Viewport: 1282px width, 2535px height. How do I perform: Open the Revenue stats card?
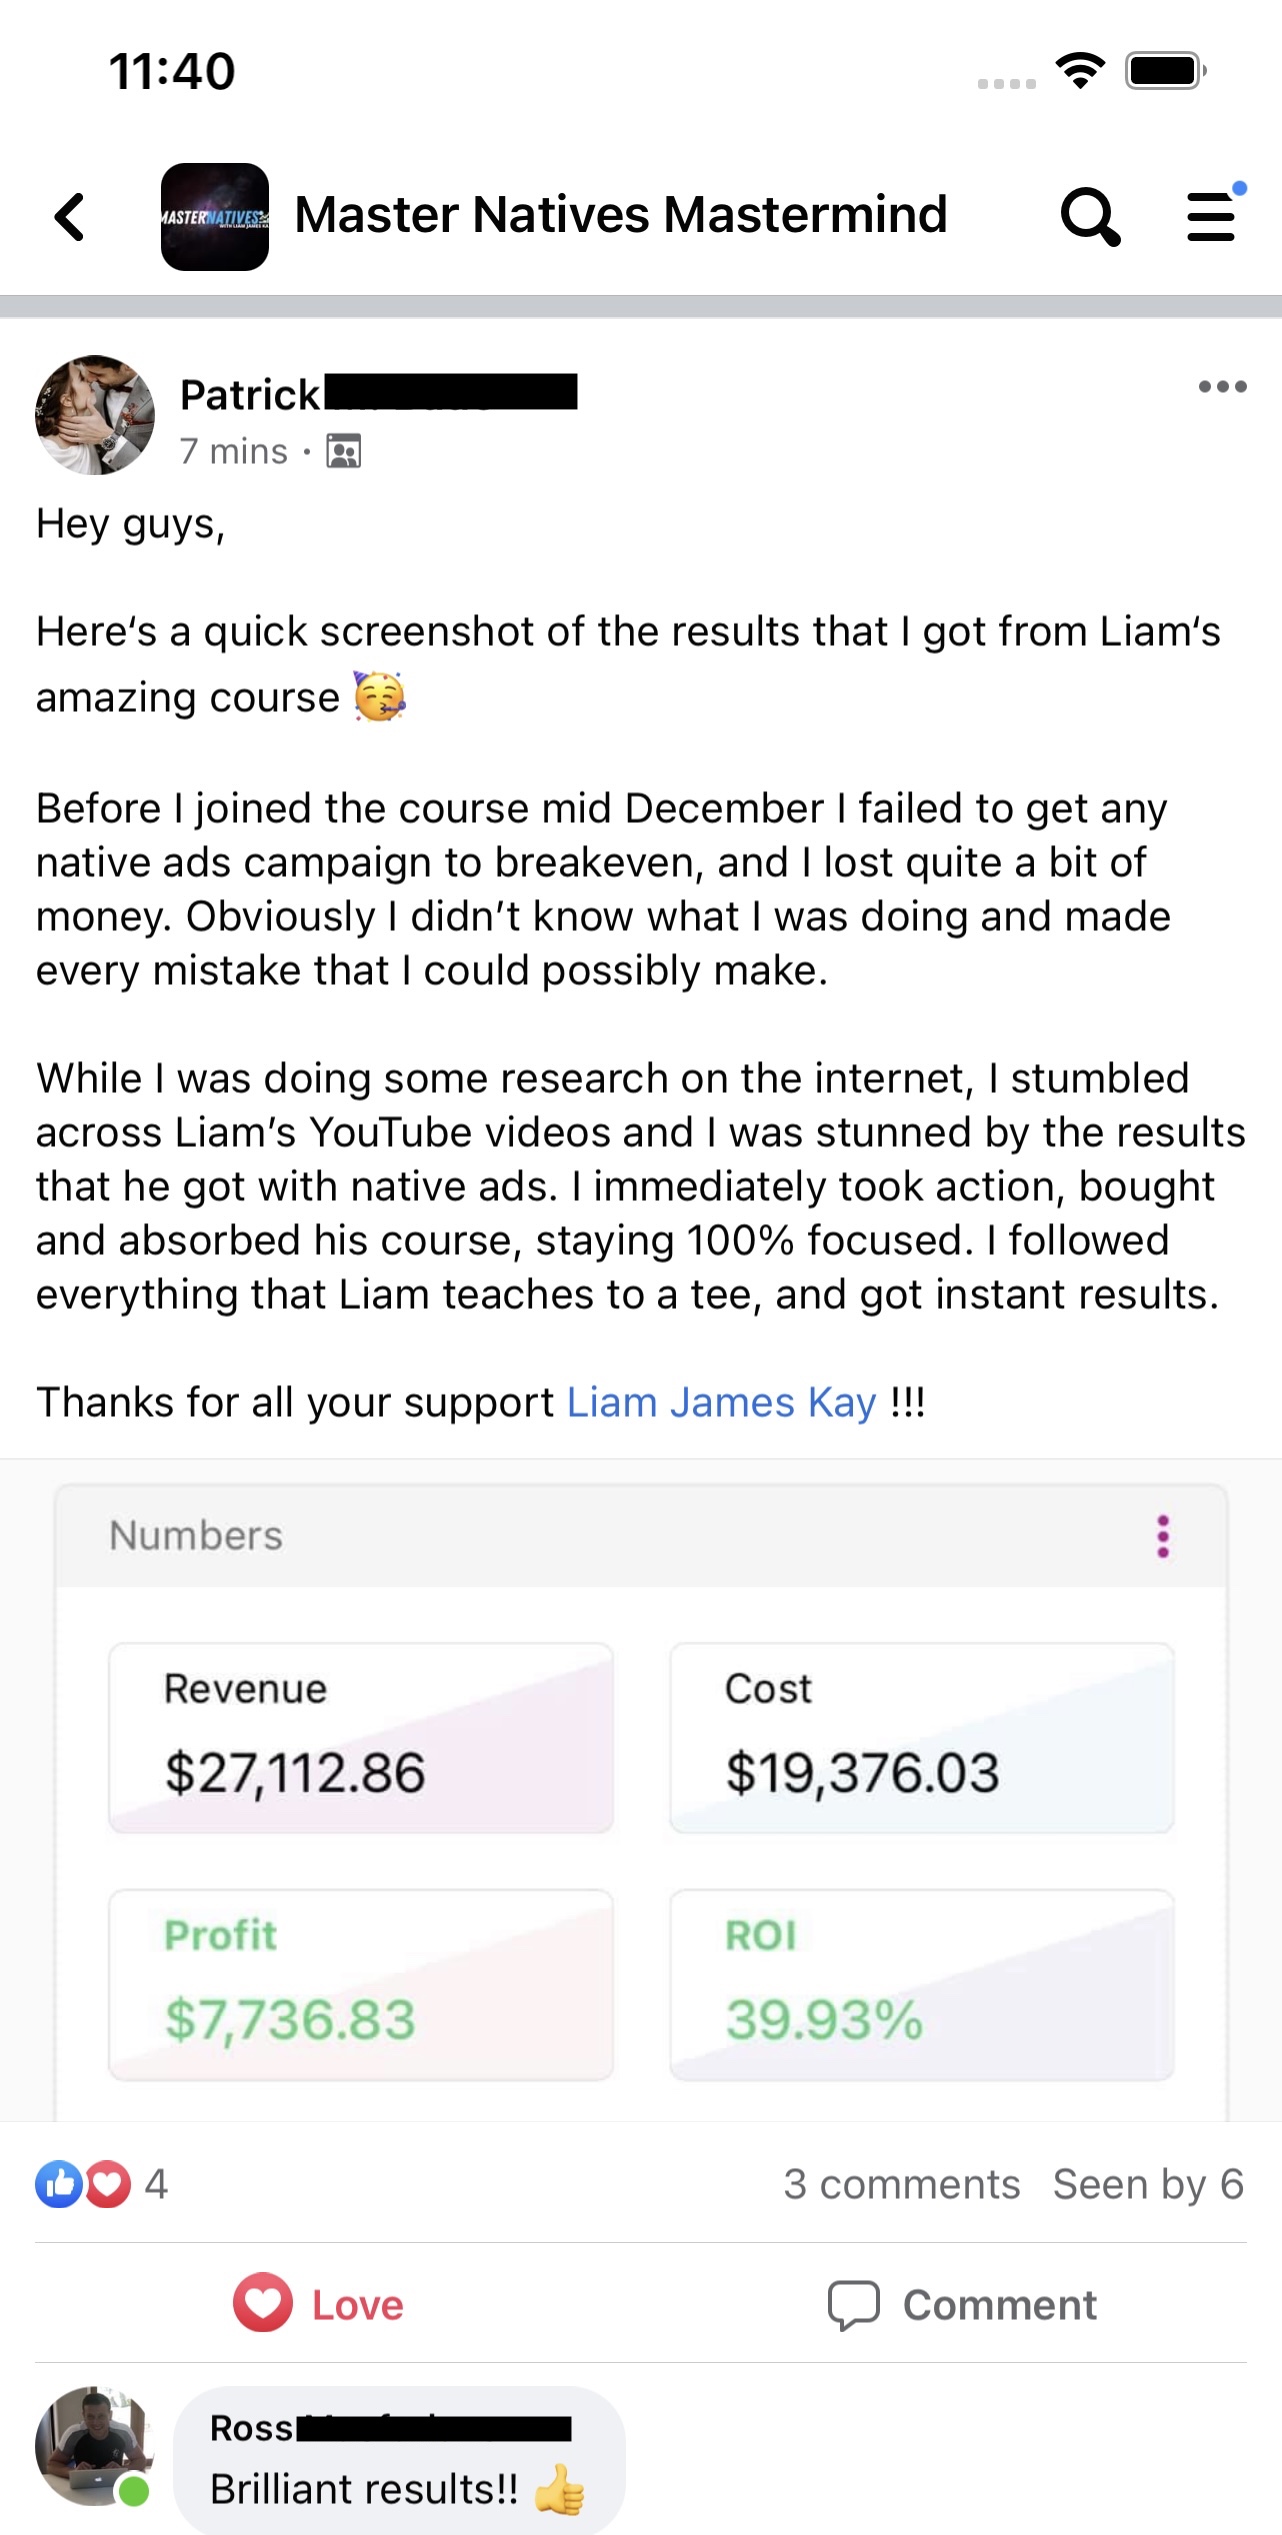[361, 1737]
